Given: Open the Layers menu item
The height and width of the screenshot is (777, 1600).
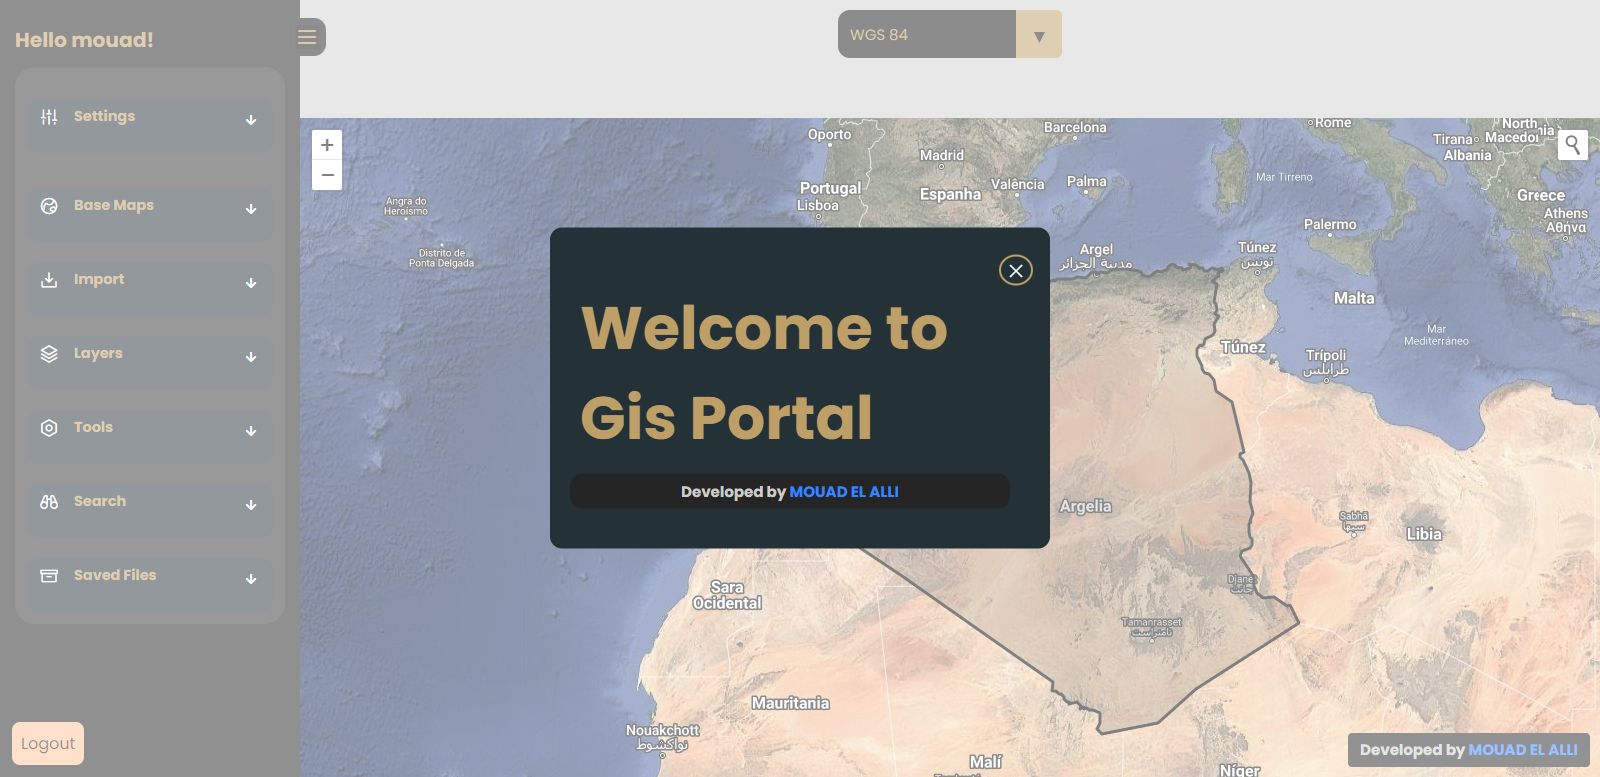Looking at the screenshot, I should tap(98, 353).
